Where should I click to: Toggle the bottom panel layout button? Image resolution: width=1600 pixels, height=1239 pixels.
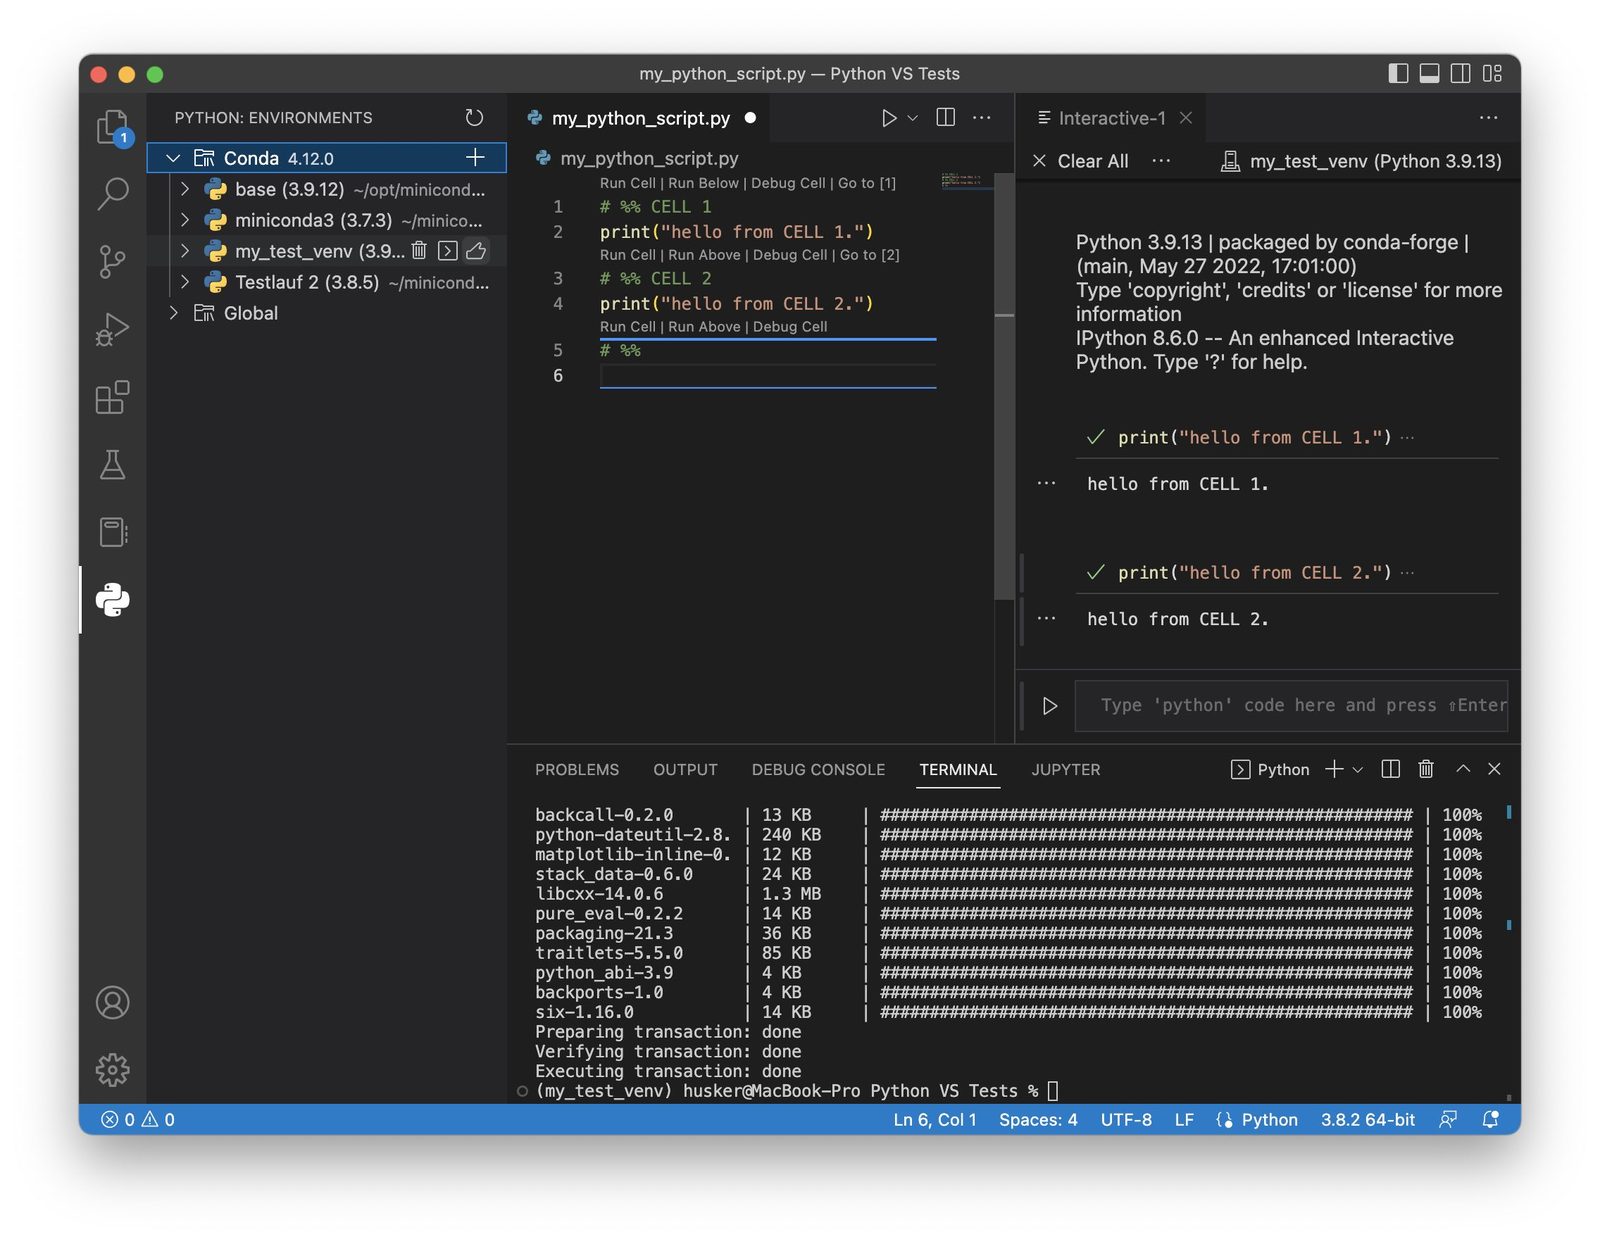[x=1429, y=73]
